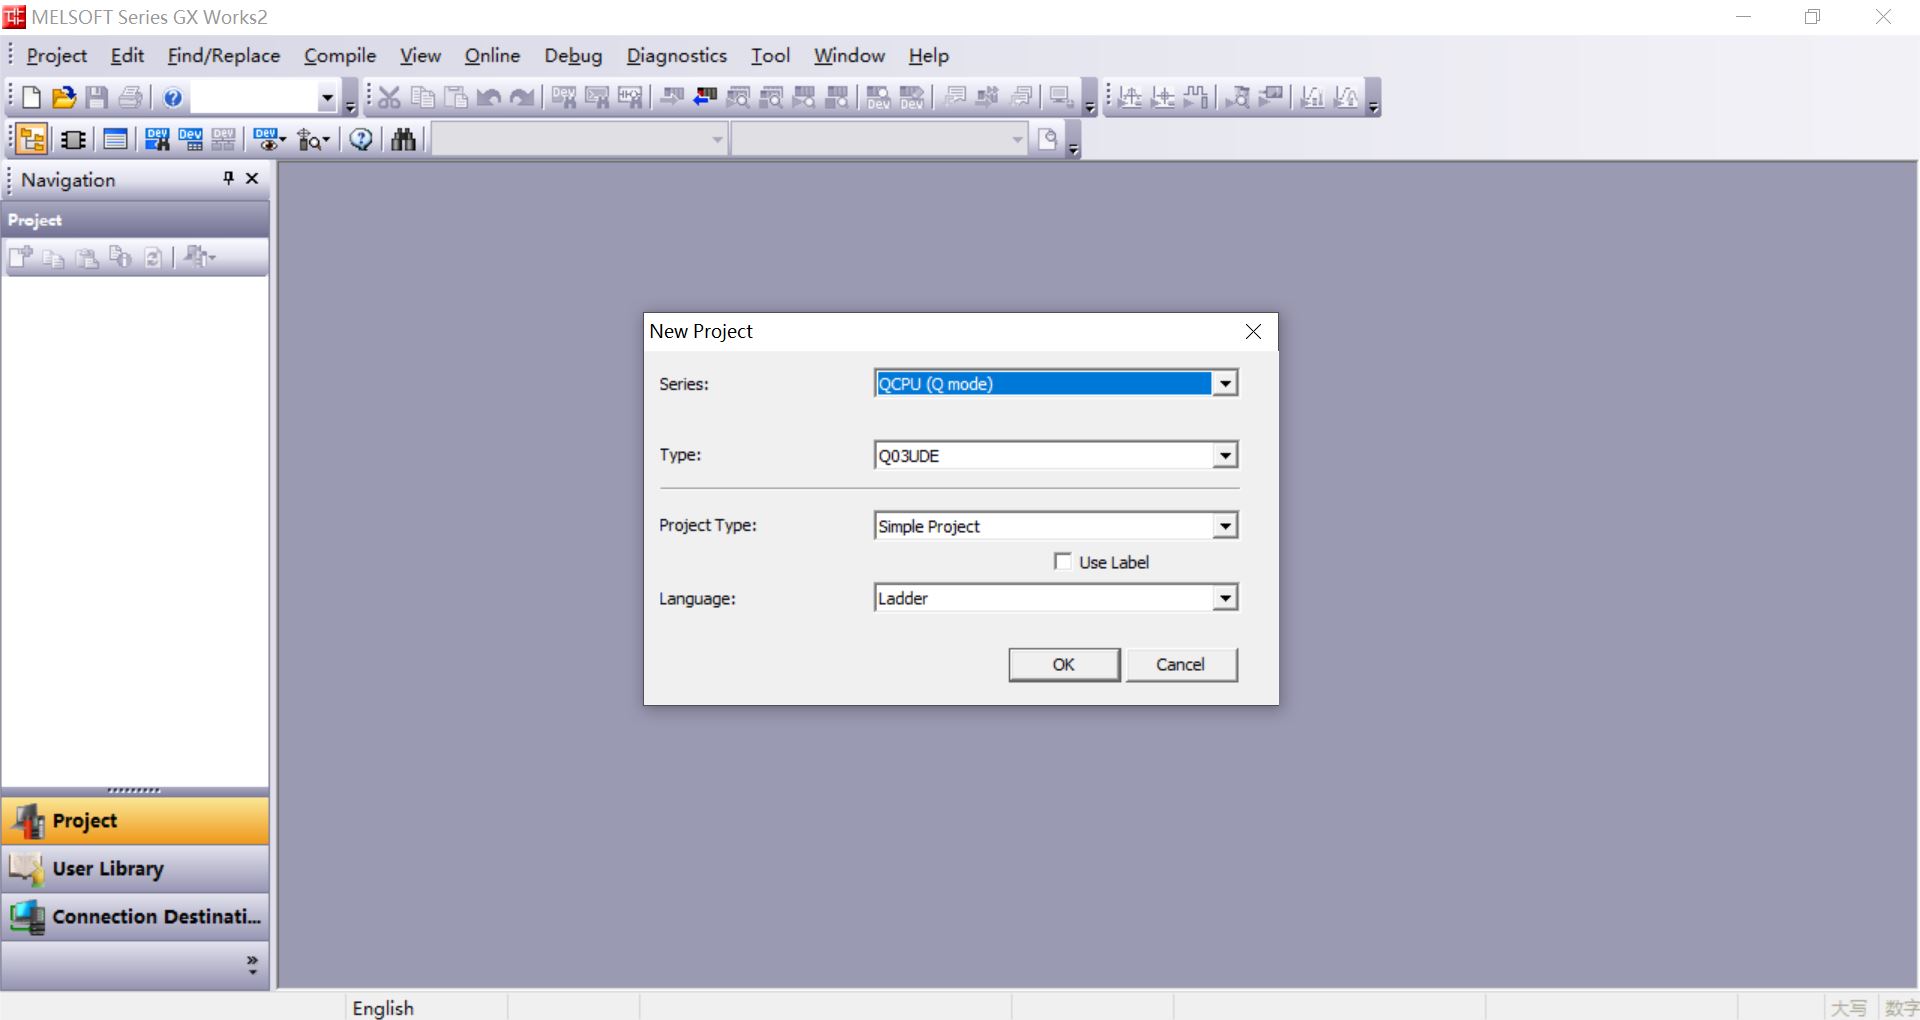Click the binoculars find icon

coord(403,139)
